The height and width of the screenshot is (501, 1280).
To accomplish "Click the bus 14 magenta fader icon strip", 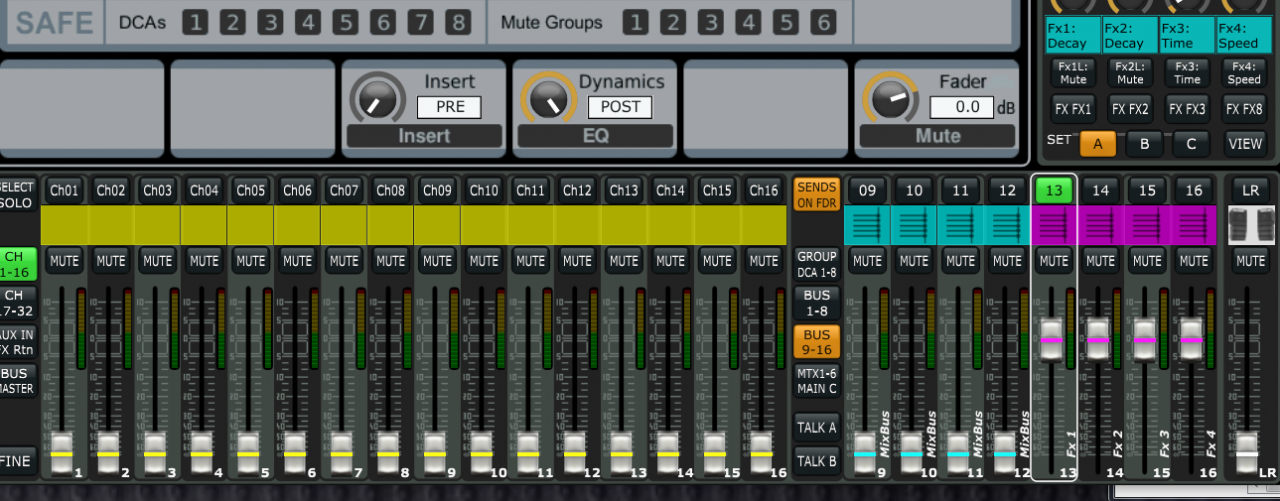I will click(1100, 225).
